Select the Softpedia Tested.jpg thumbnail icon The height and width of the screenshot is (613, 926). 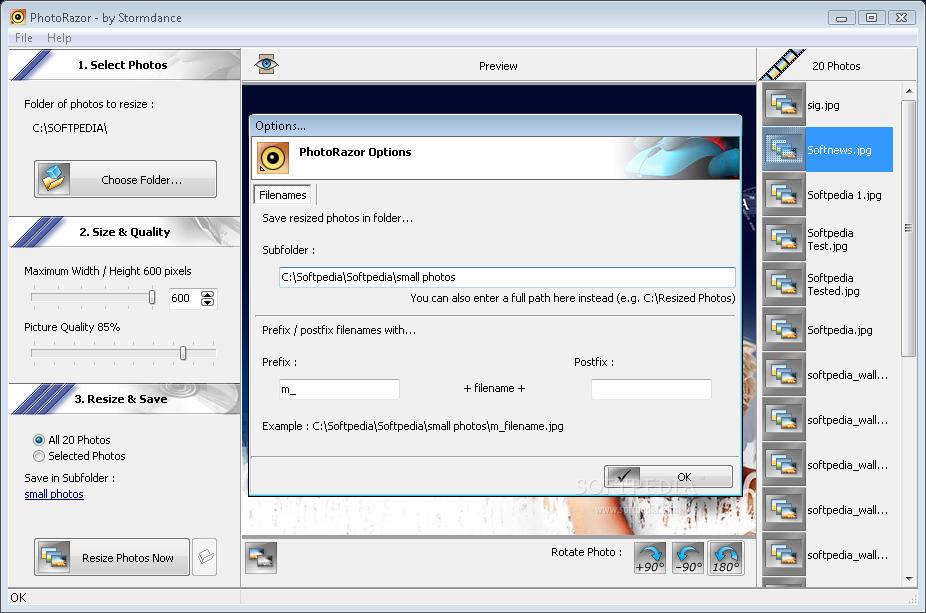coord(784,285)
